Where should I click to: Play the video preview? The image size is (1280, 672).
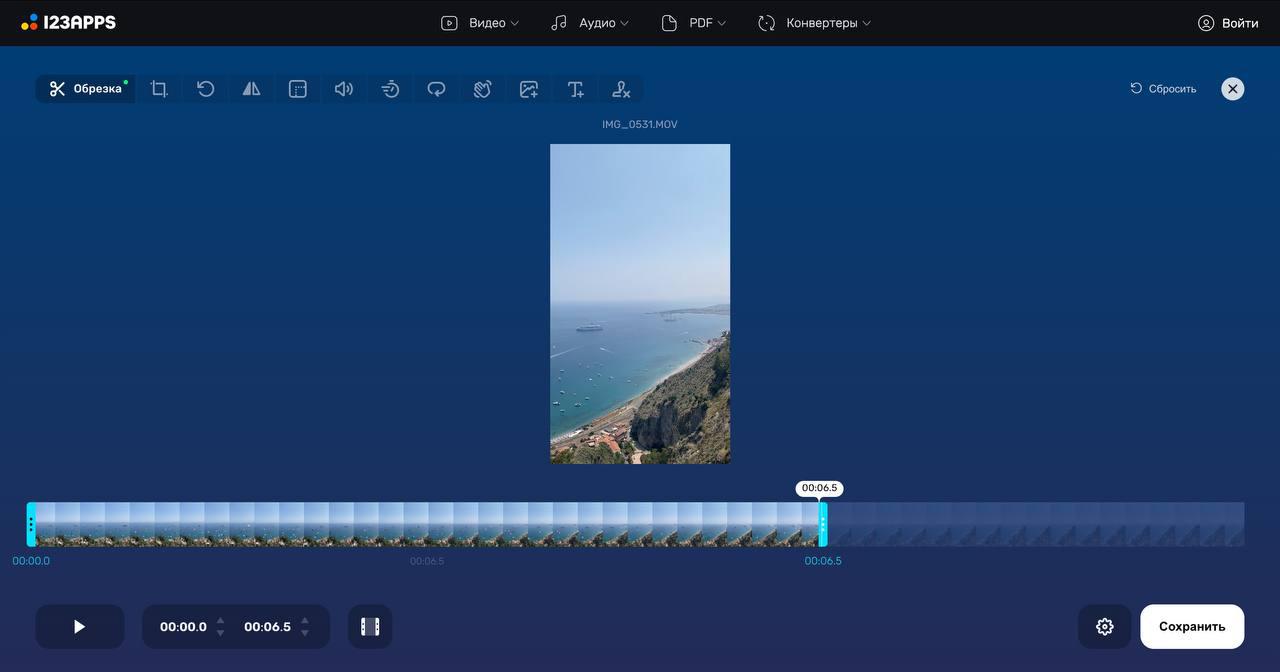coord(80,626)
